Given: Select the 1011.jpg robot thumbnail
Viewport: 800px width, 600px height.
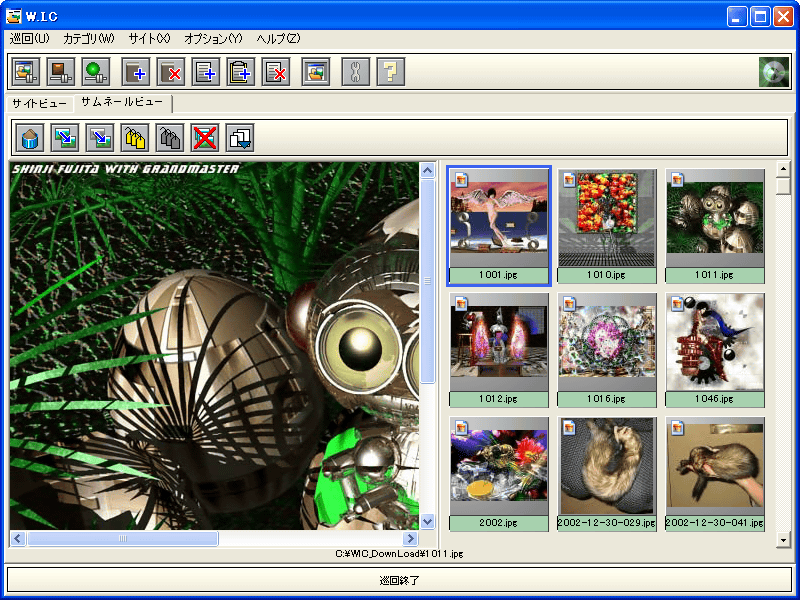Looking at the screenshot, I should pos(715,226).
